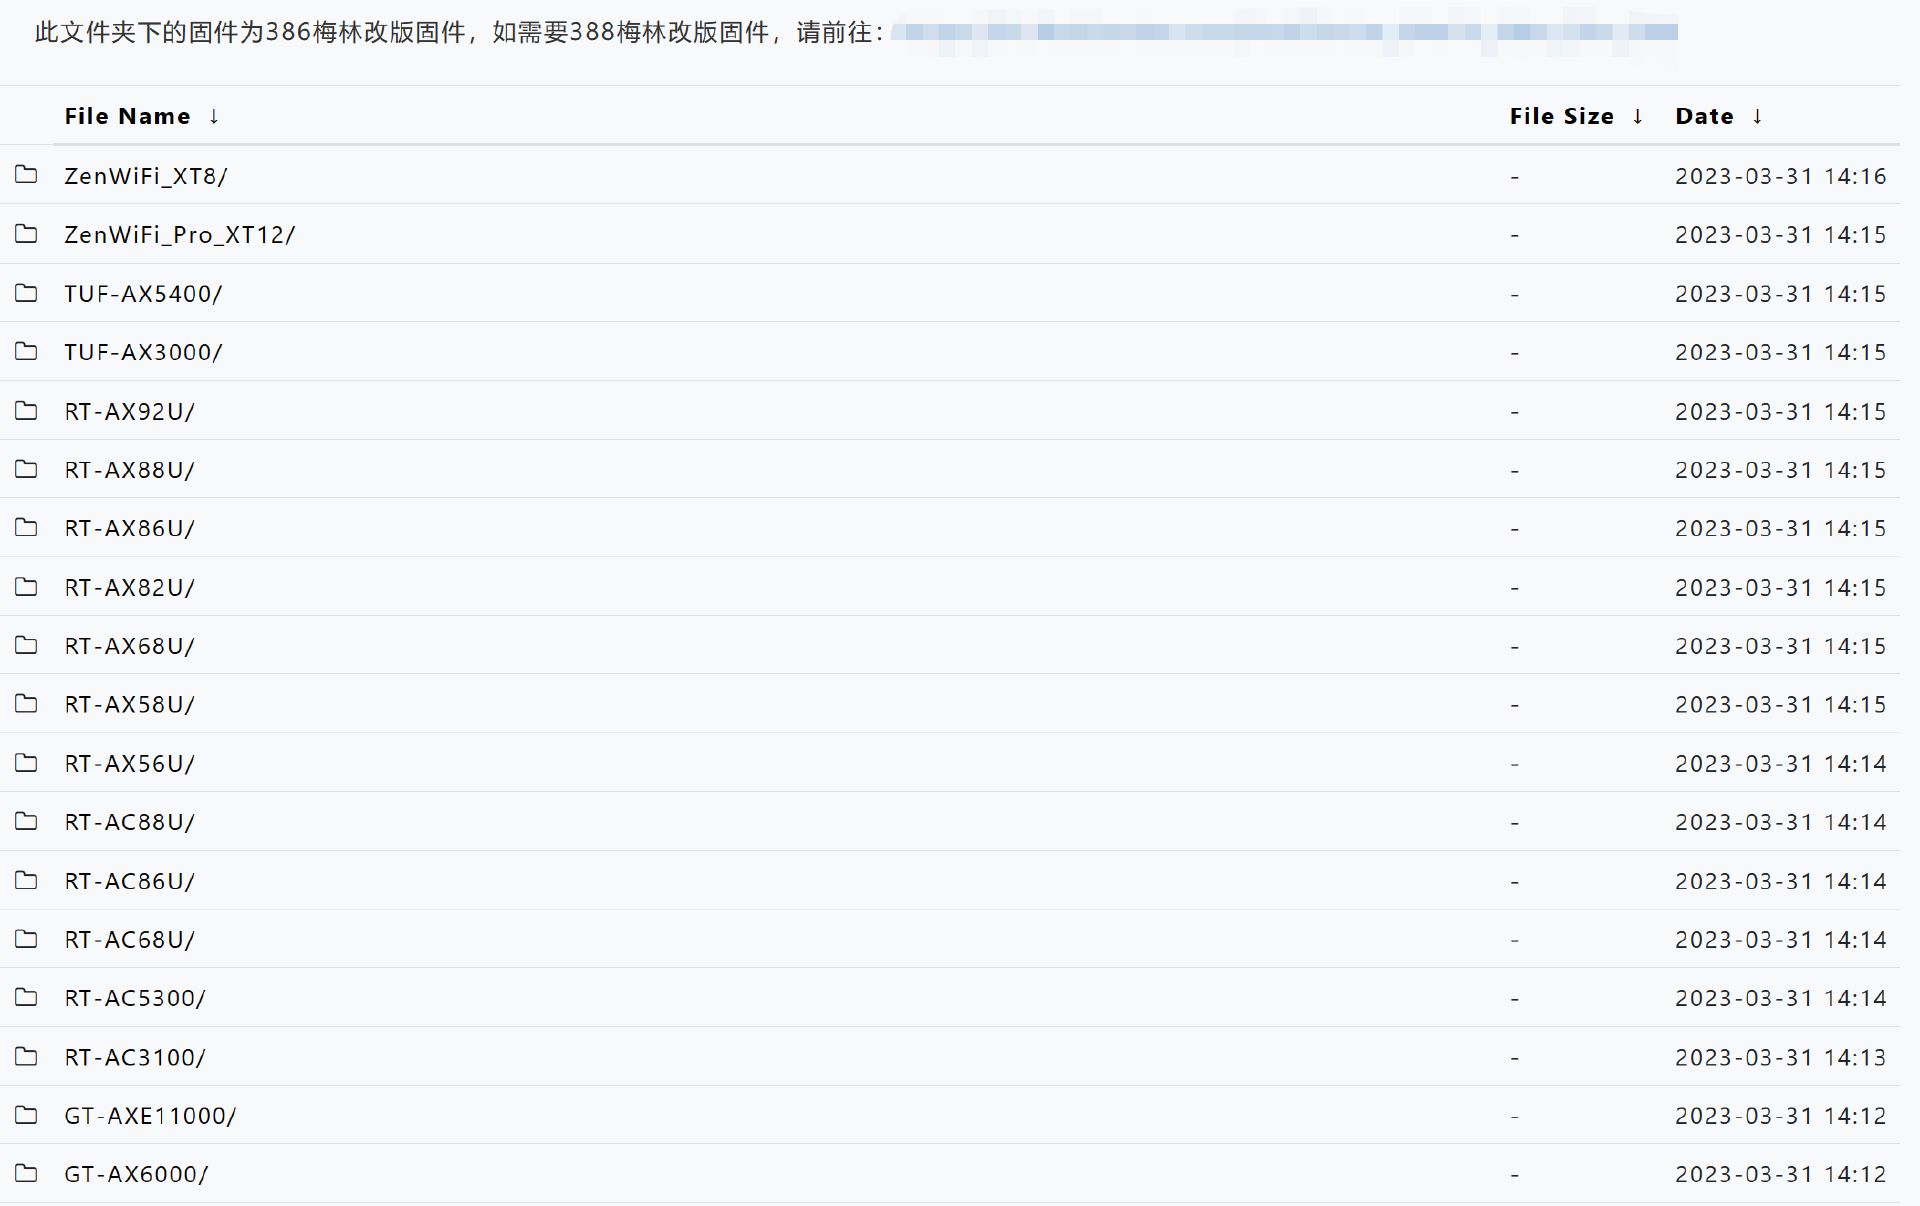The height and width of the screenshot is (1206, 1920).
Task: Click the folder icon beside RT-AC68U/
Action: (26, 939)
